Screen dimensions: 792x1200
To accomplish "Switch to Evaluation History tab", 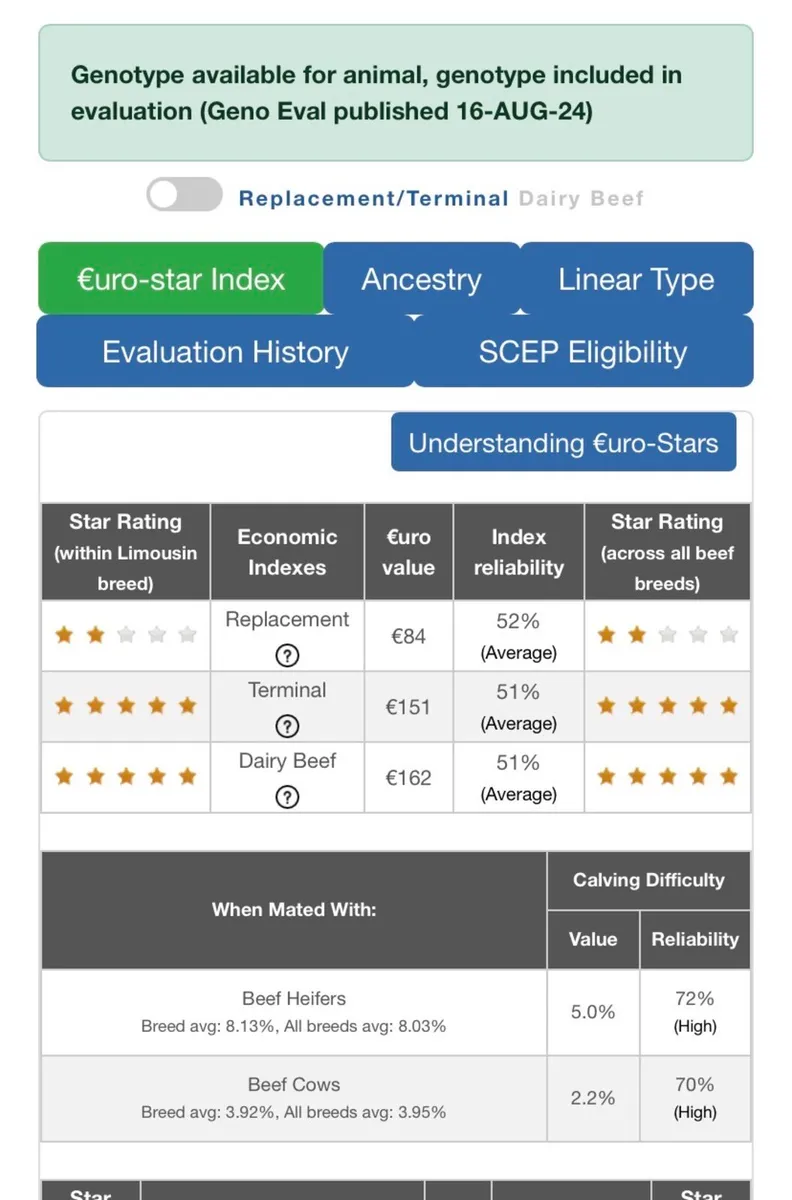I will (x=225, y=352).
